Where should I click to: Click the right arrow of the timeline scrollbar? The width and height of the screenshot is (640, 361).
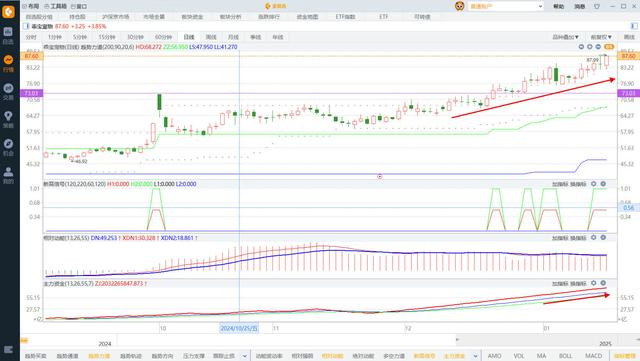coord(637,340)
